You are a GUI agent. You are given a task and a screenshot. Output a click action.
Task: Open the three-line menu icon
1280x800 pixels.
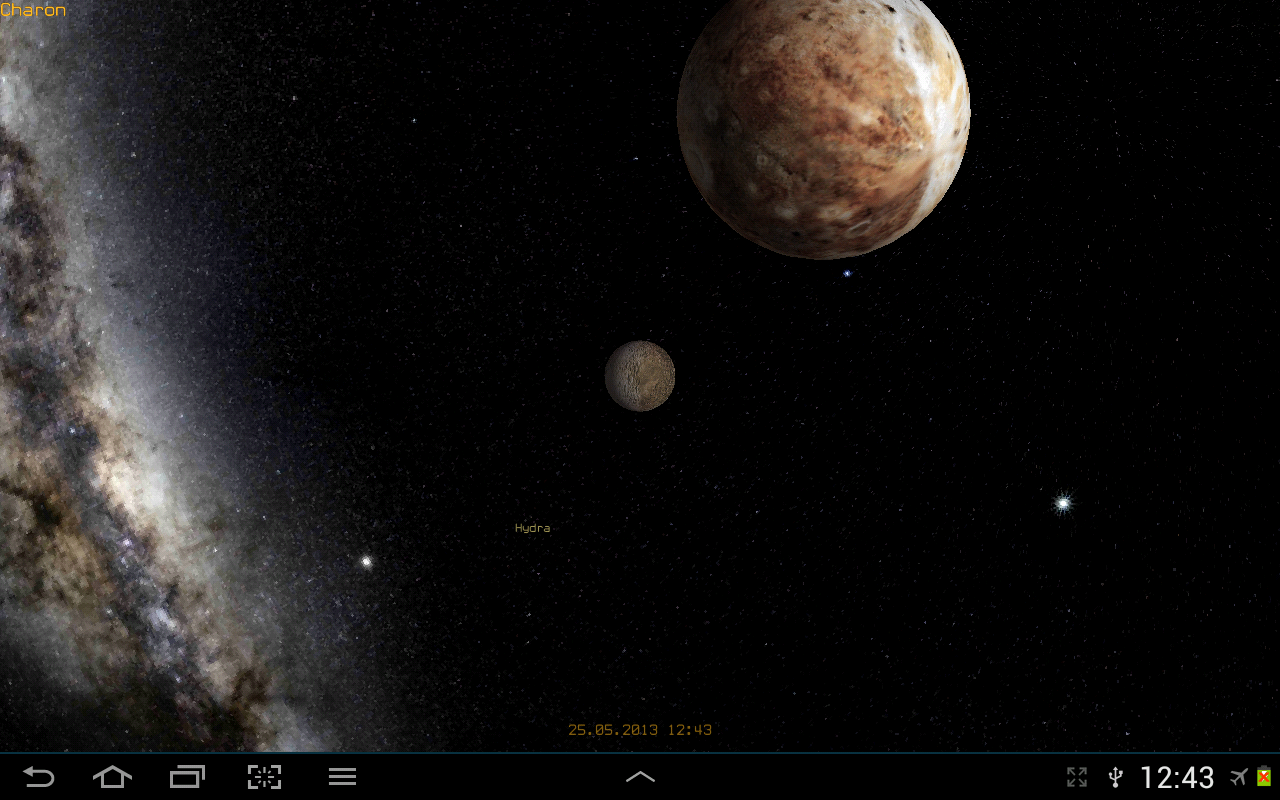[x=343, y=777]
